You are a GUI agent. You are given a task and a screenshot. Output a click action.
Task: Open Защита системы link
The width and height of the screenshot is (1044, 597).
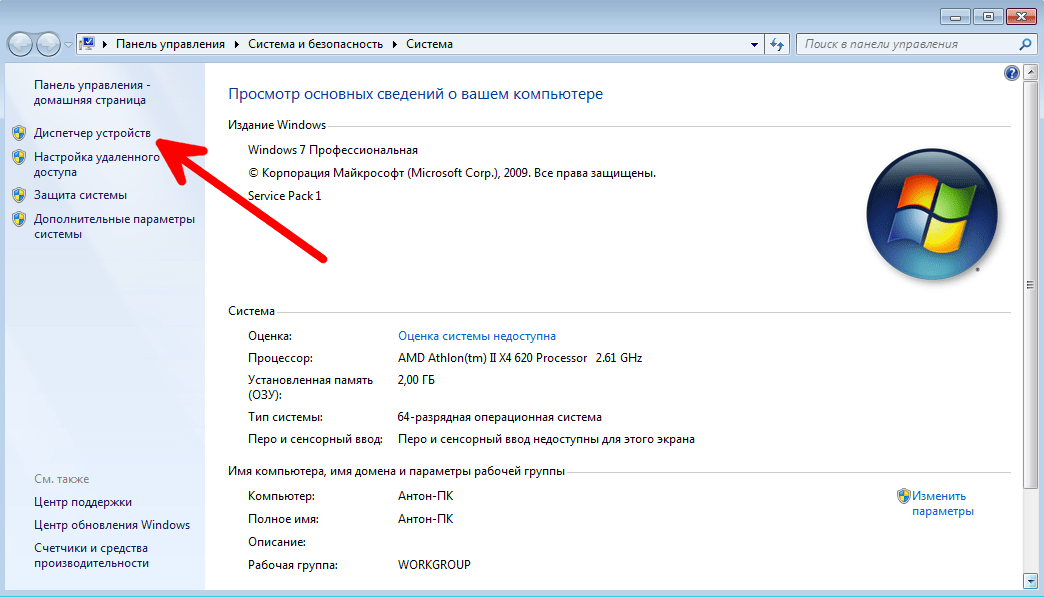tap(81, 195)
